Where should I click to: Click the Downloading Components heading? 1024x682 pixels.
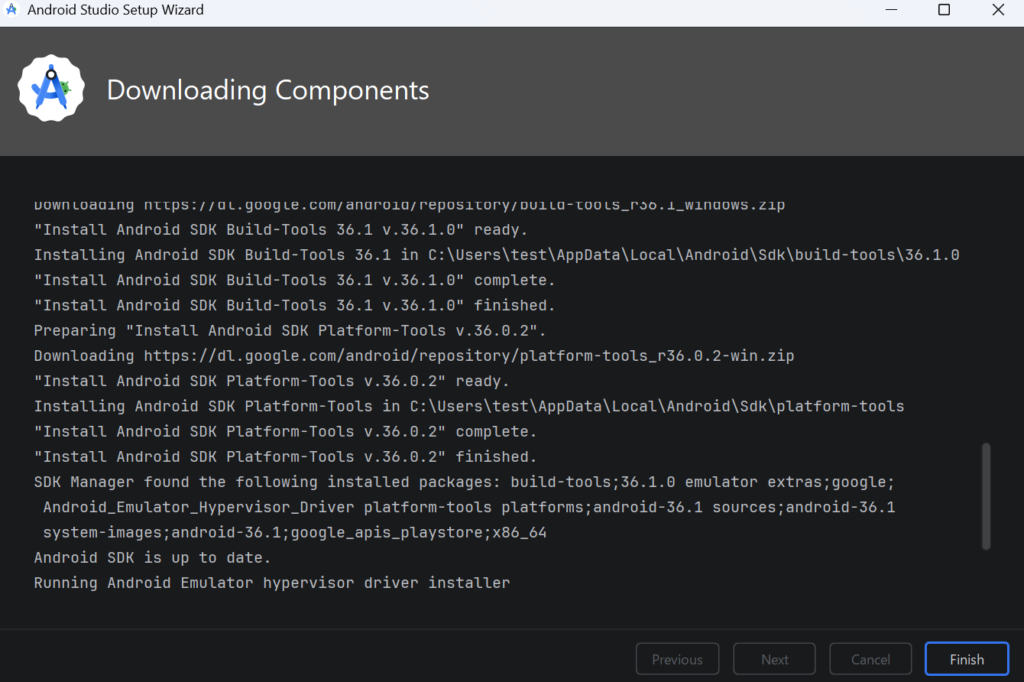pos(268,90)
